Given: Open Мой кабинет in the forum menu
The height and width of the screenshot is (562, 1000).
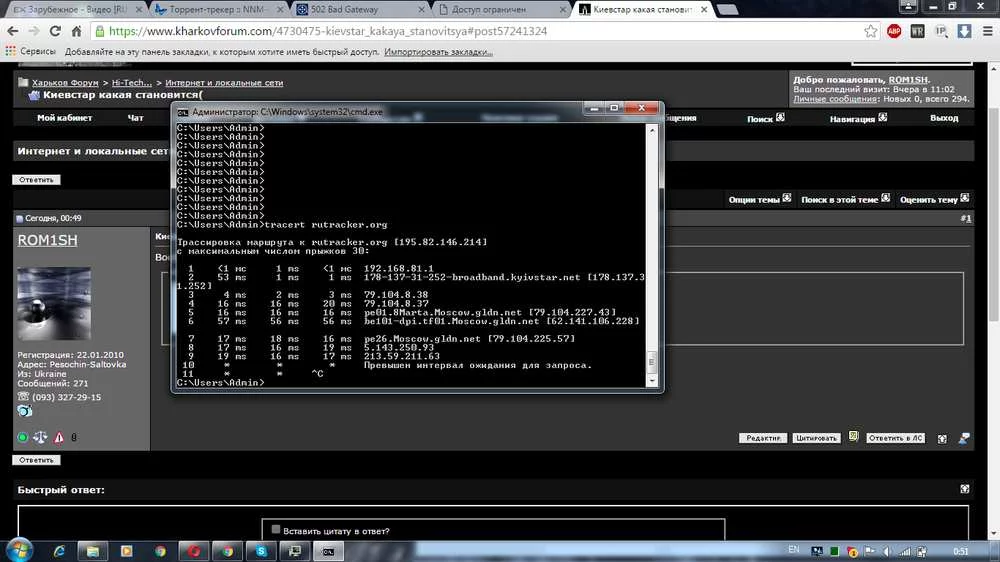Looking at the screenshot, I should coord(64,117).
